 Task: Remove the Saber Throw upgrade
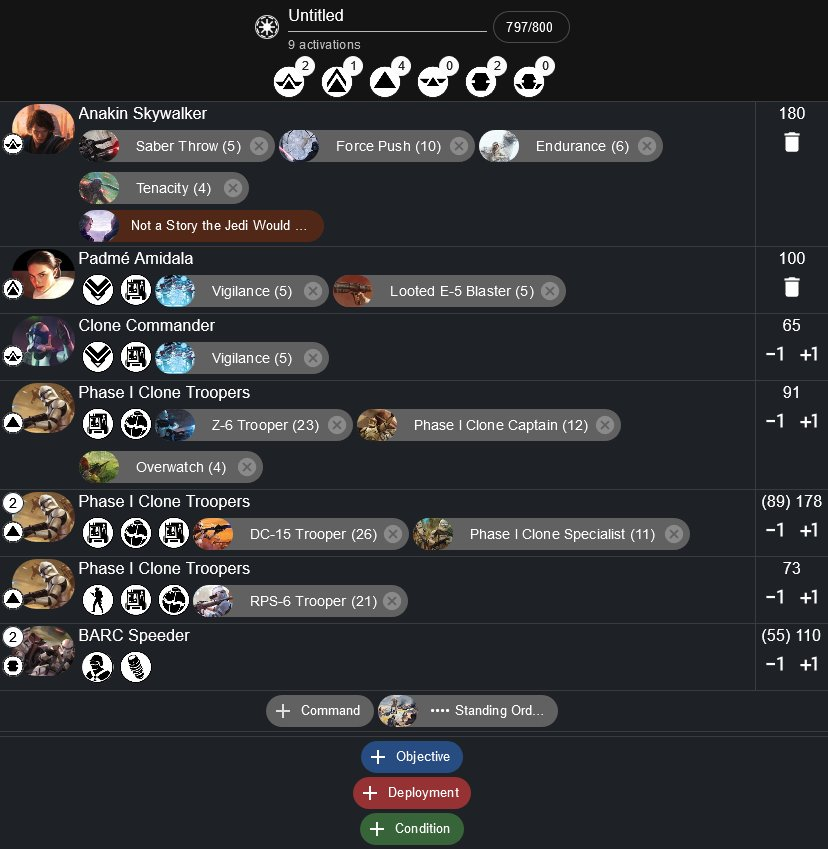(259, 146)
